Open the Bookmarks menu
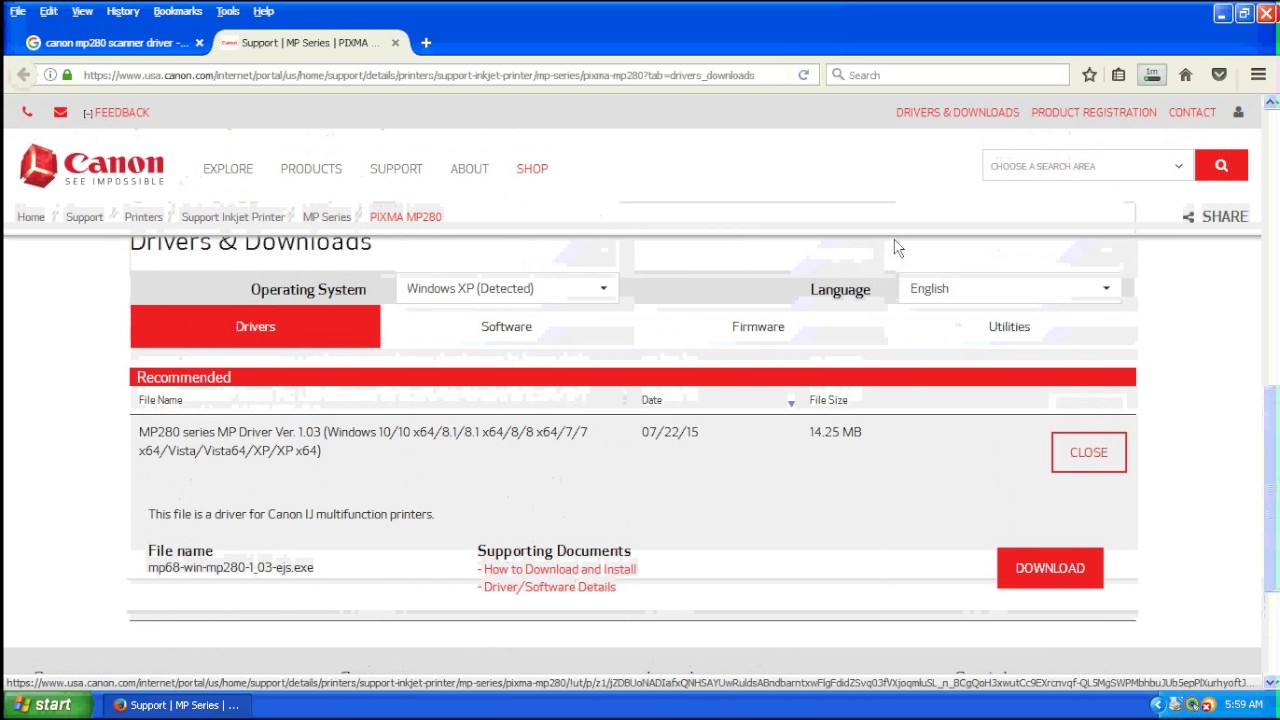This screenshot has height=720, width=1280. click(178, 11)
